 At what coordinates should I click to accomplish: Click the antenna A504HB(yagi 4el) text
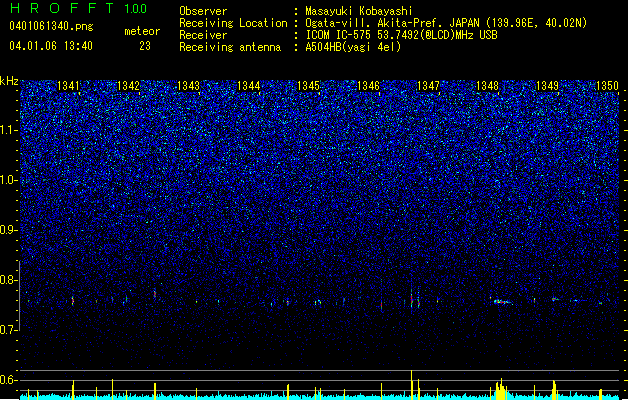[x=353, y=47]
